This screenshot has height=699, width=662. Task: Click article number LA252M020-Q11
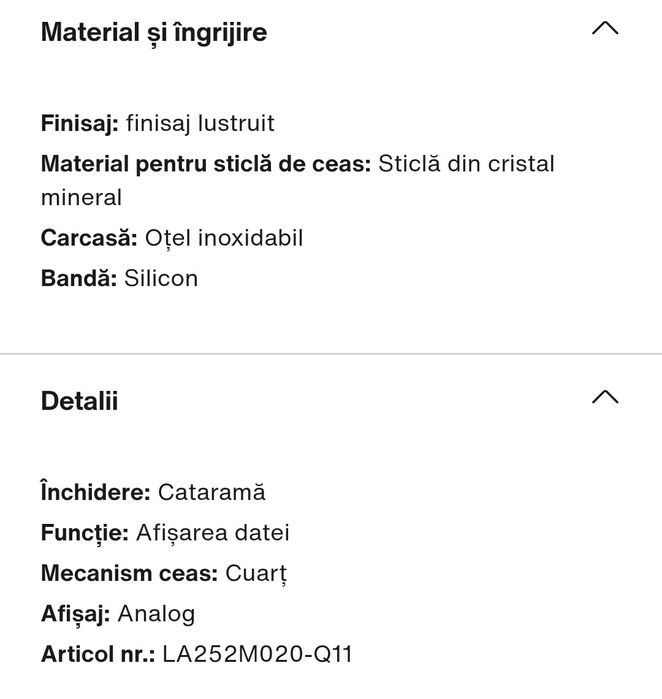[257, 655]
